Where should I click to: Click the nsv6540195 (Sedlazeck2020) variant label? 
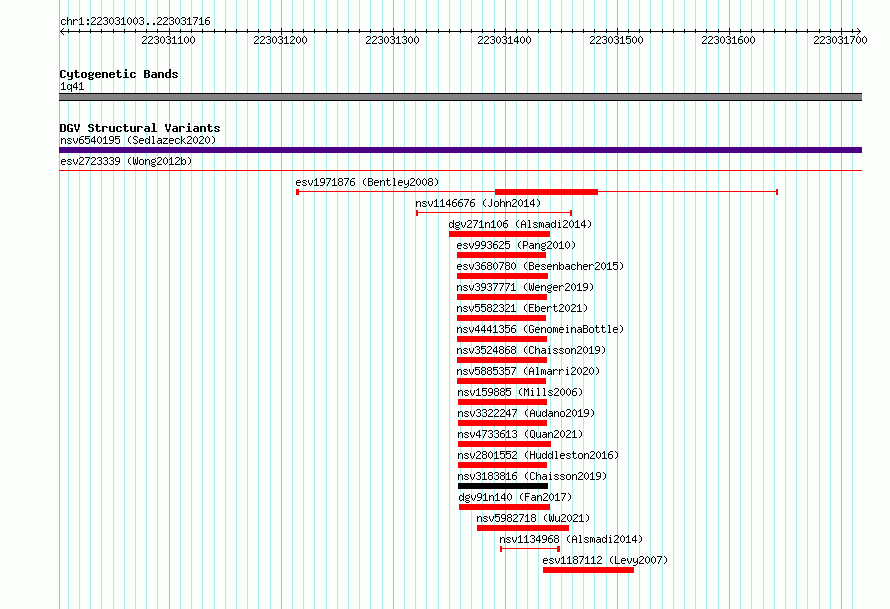click(138, 140)
